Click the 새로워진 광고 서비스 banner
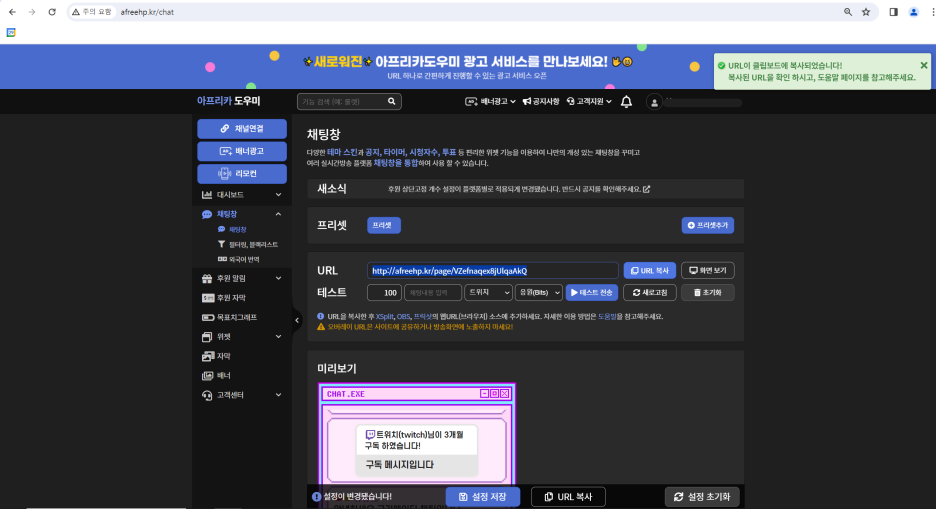Image resolution: width=936 pixels, height=509 pixels. tap(467, 67)
